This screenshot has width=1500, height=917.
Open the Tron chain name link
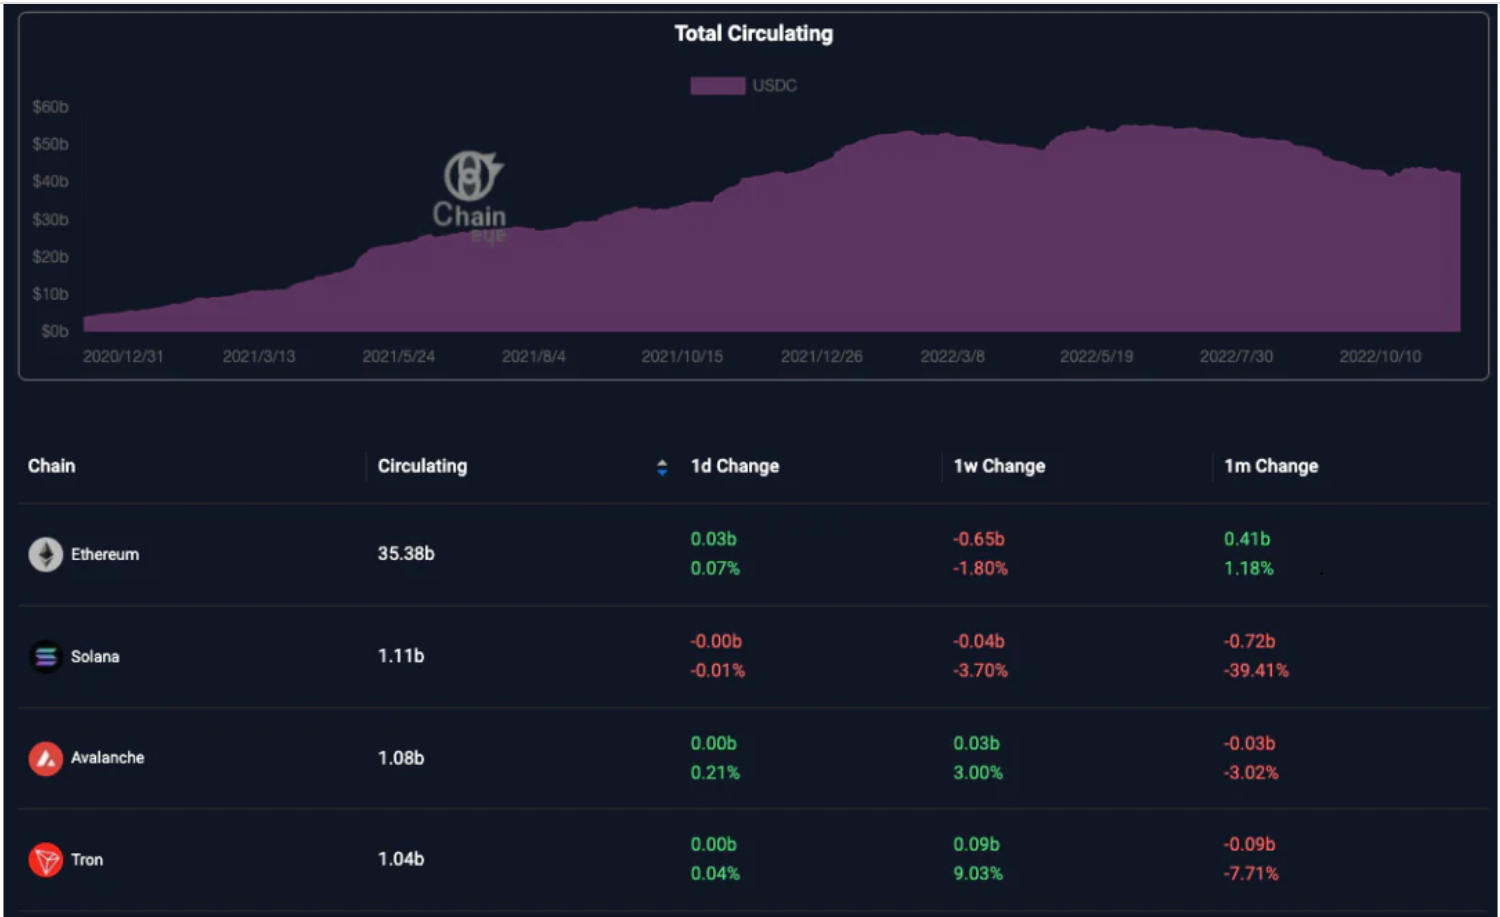[x=87, y=860]
